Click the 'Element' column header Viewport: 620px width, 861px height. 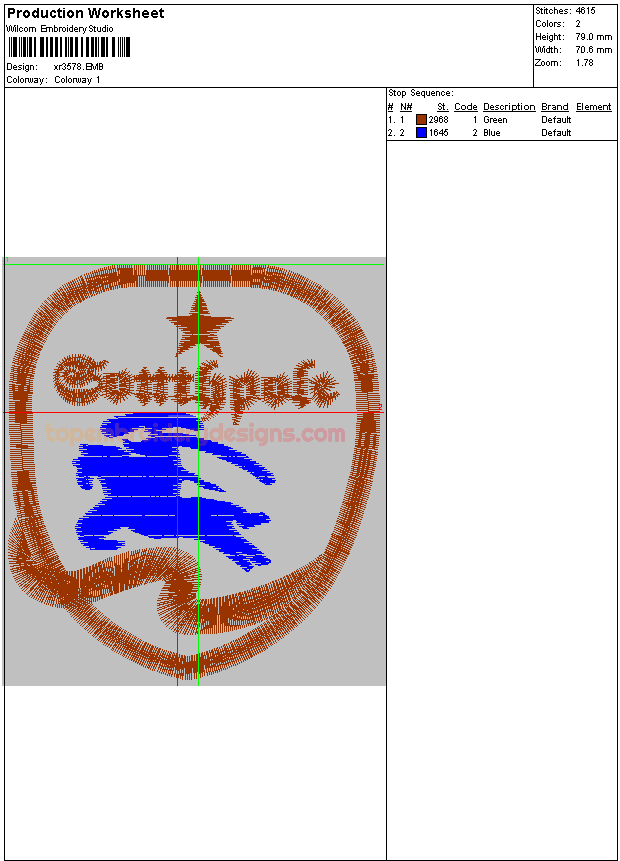(x=594, y=107)
